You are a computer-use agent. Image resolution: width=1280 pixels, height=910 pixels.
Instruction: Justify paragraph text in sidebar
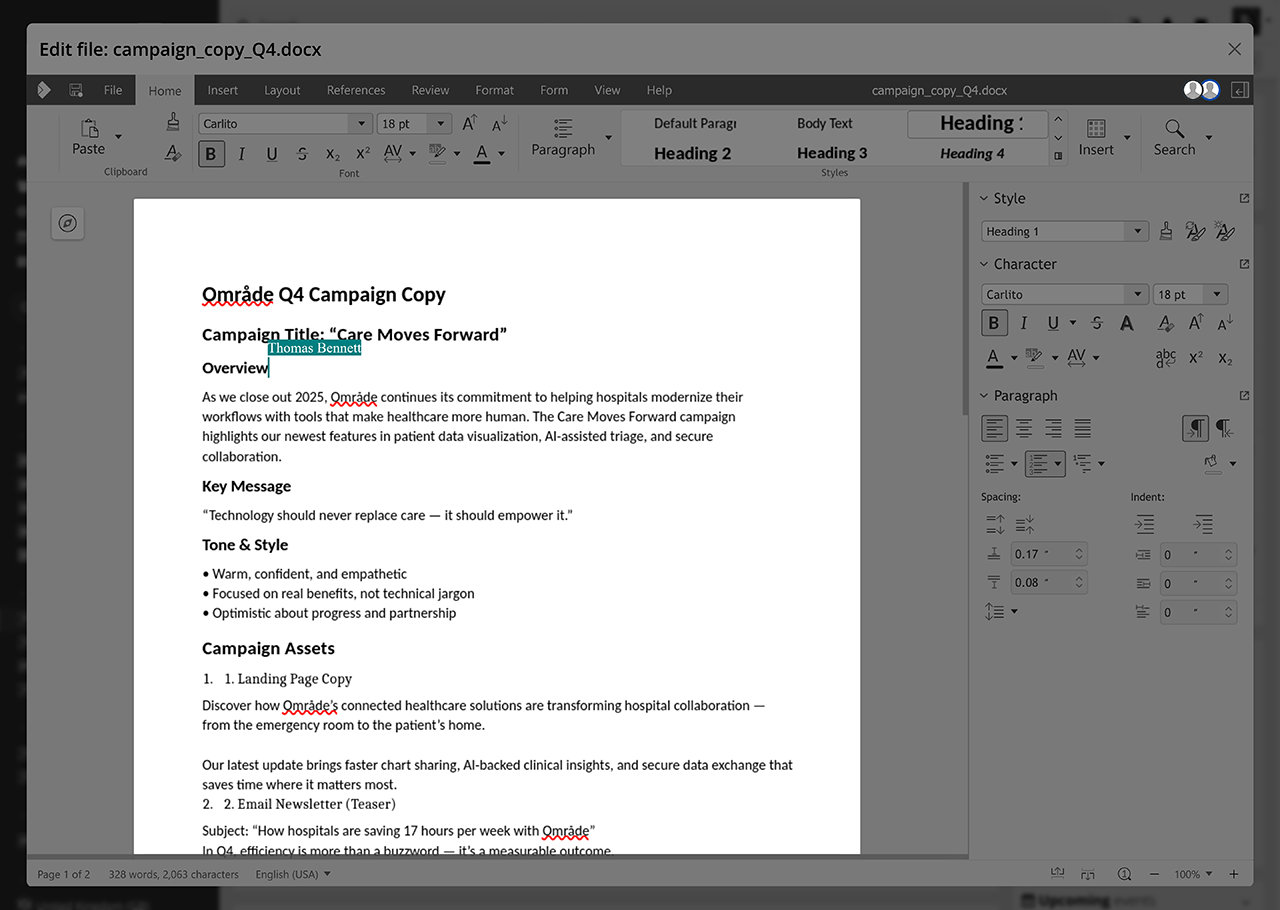[x=1082, y=428]
